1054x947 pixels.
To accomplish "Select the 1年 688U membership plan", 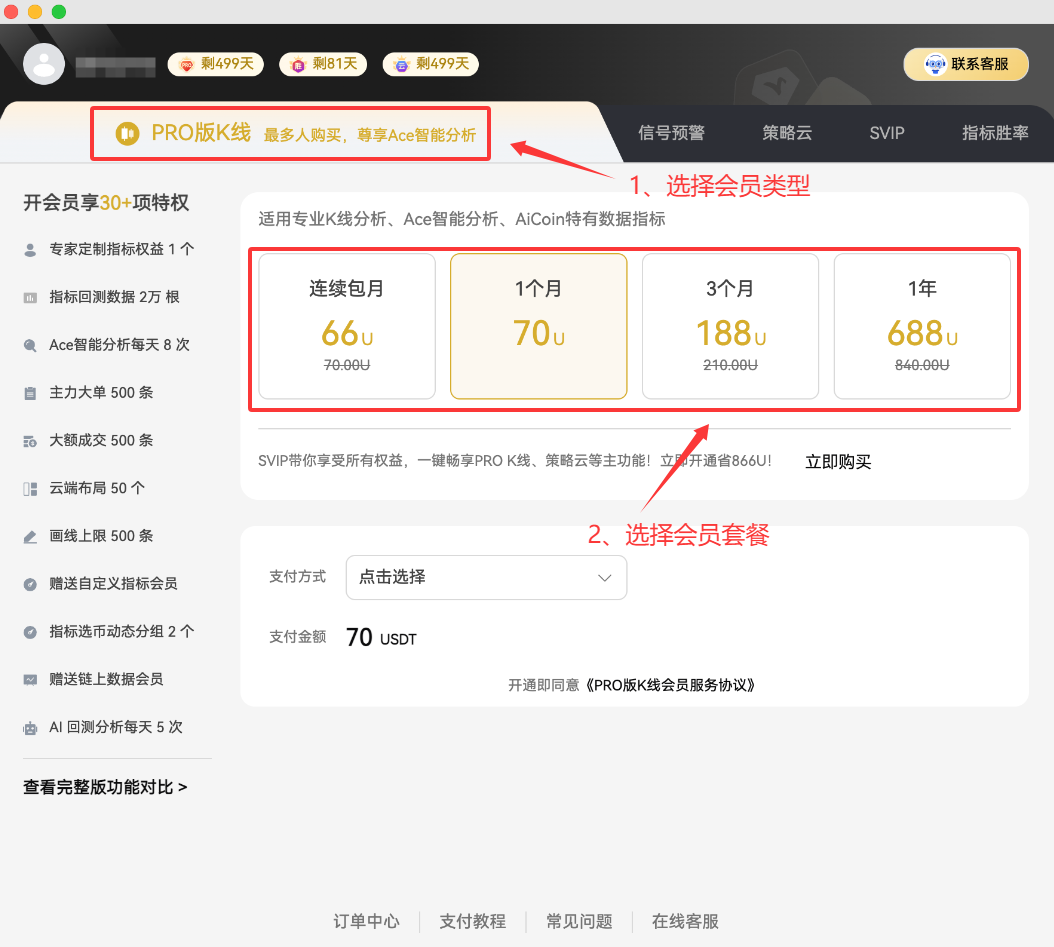I will coord(922,326).
